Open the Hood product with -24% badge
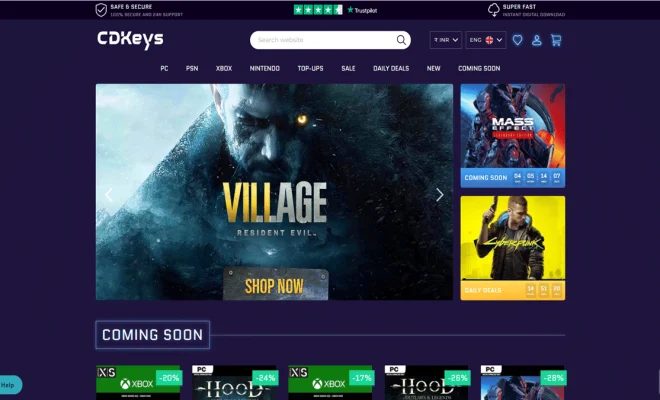This screenshot has height=400, width=660. point(234,382)
